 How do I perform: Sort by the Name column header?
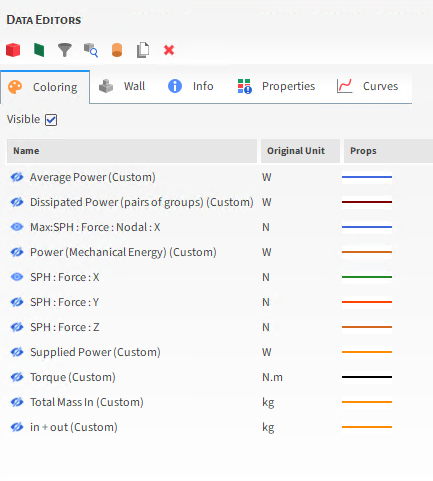coord(132,151)
